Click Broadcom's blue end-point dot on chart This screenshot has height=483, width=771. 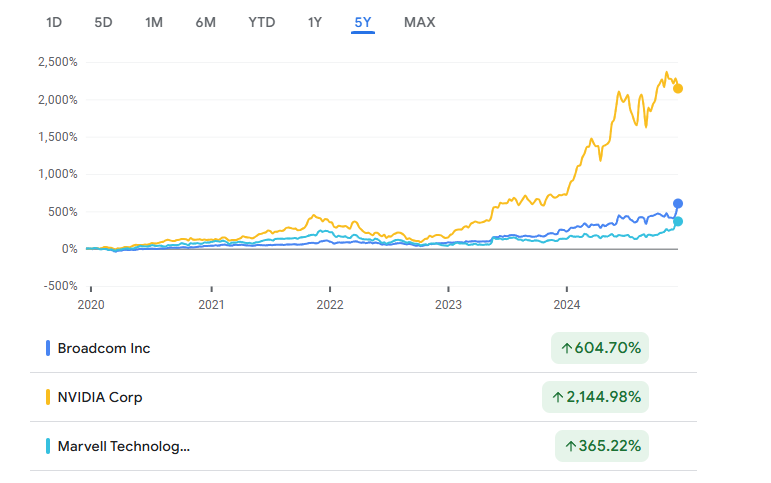pos(678,204)
